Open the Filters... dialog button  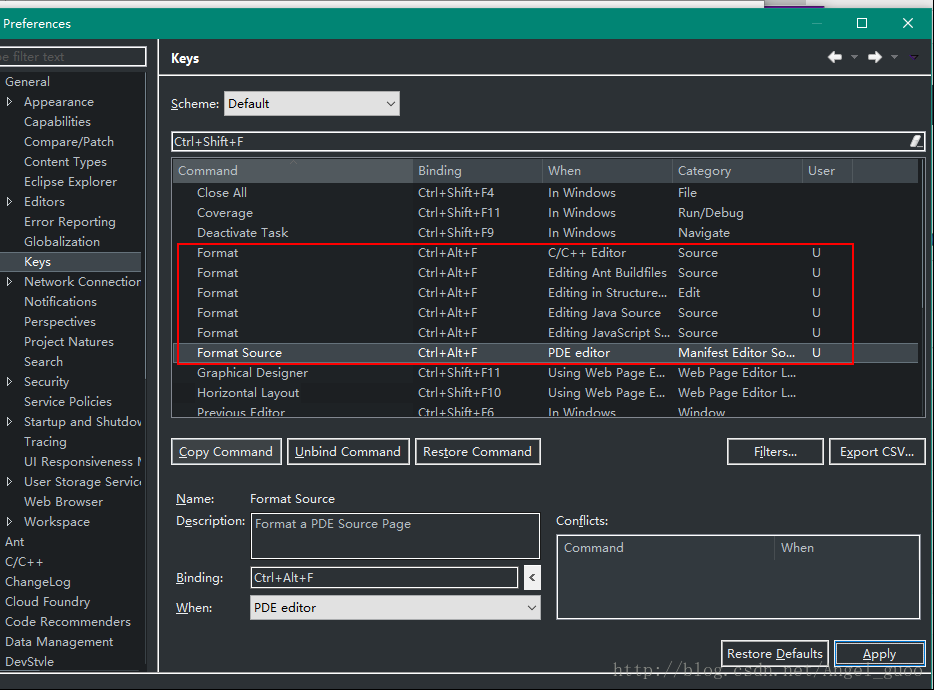pyautogui.click(x=775, y=452)
